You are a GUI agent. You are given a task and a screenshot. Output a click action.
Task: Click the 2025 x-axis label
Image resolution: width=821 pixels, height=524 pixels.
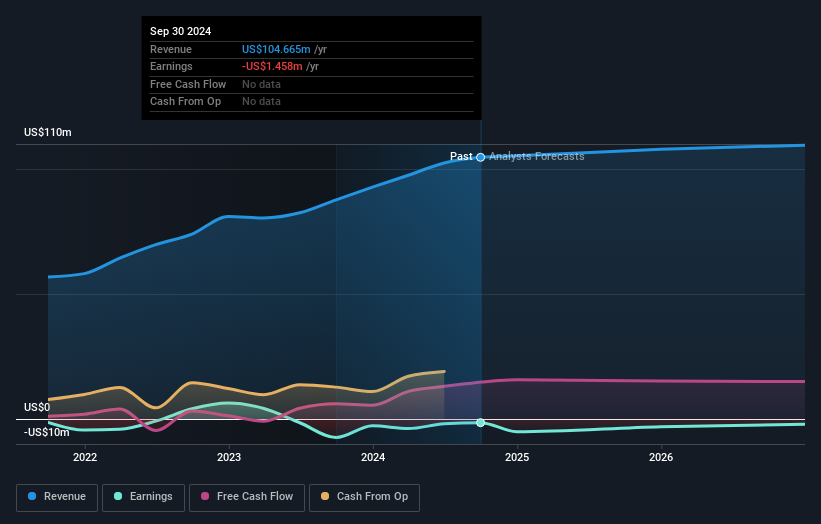[517, 457]
